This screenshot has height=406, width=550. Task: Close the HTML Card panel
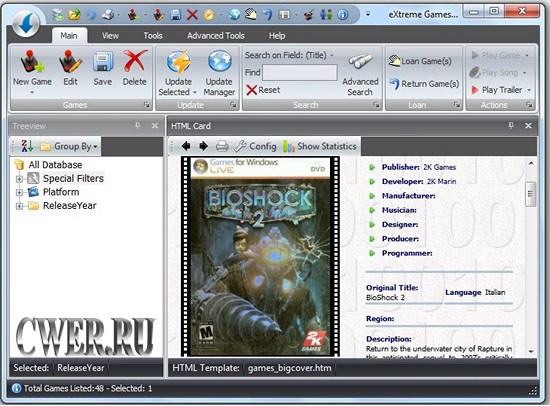tap(528, 126)
